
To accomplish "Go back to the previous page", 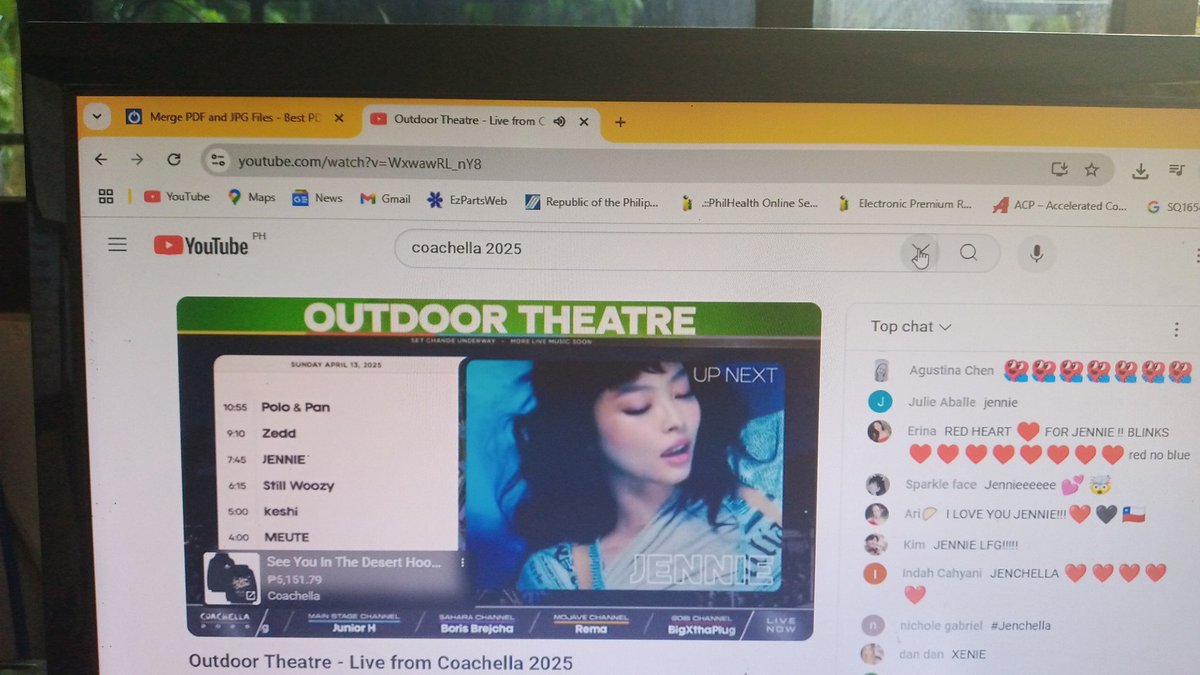I will click(x=100, y=159).
